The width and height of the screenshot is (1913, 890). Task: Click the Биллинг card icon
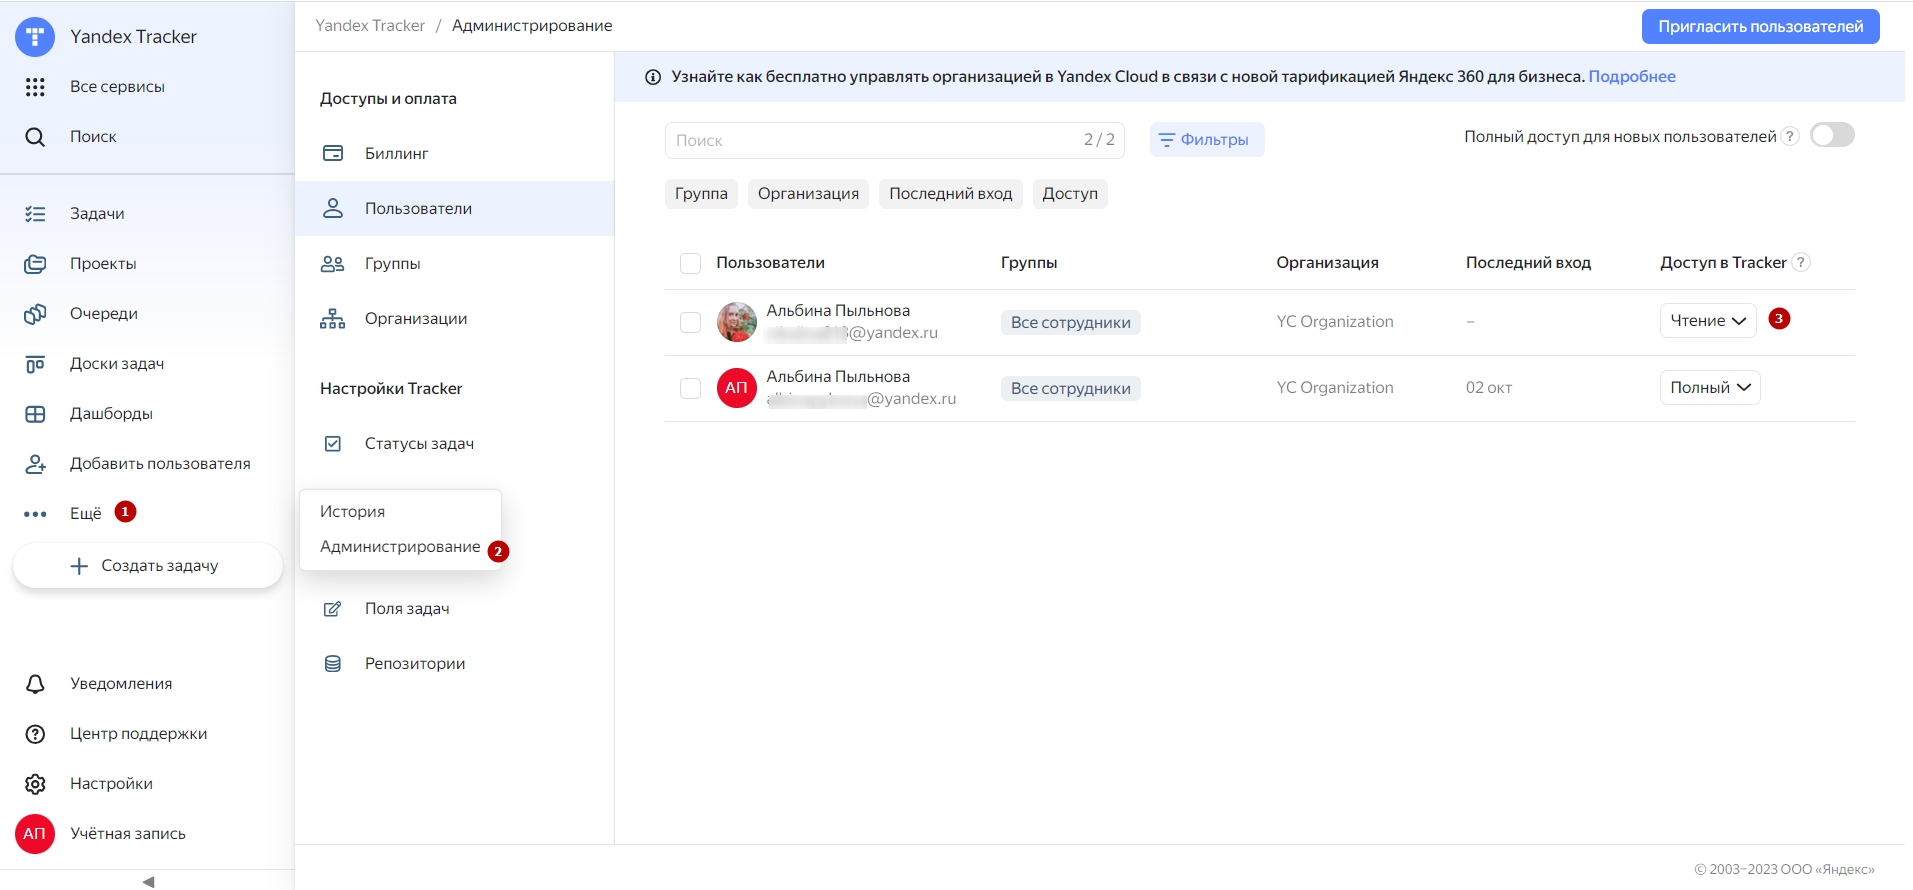click(333, 153)
